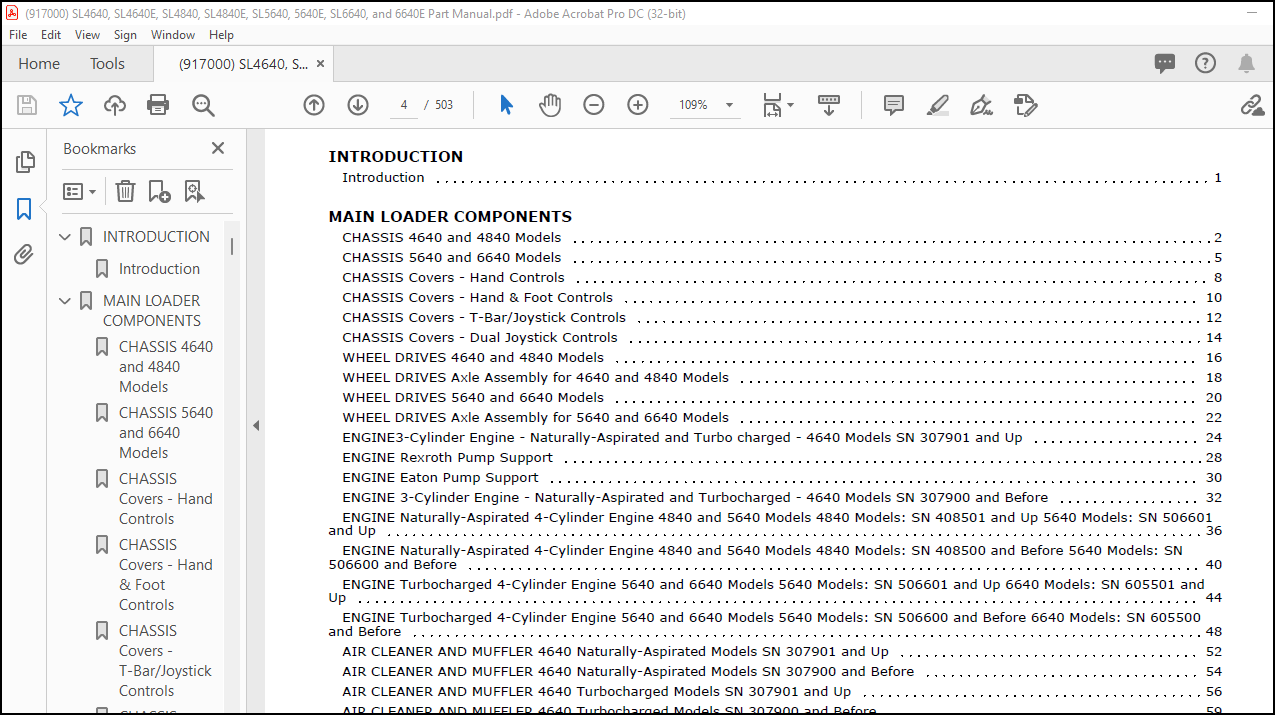
Task: Open the File menu
Action: coord(18,34)
